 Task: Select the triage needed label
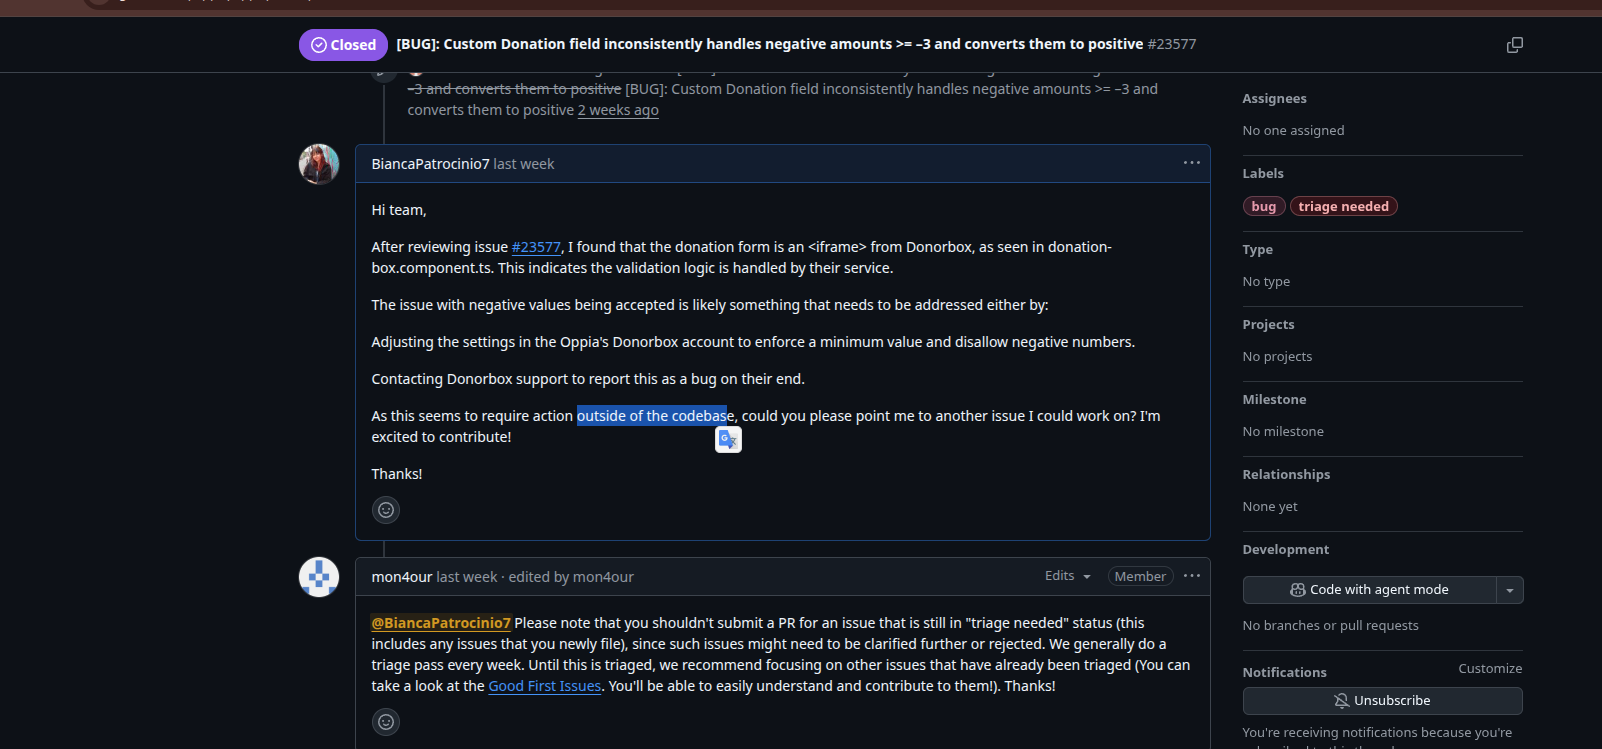pos(1343,206)
